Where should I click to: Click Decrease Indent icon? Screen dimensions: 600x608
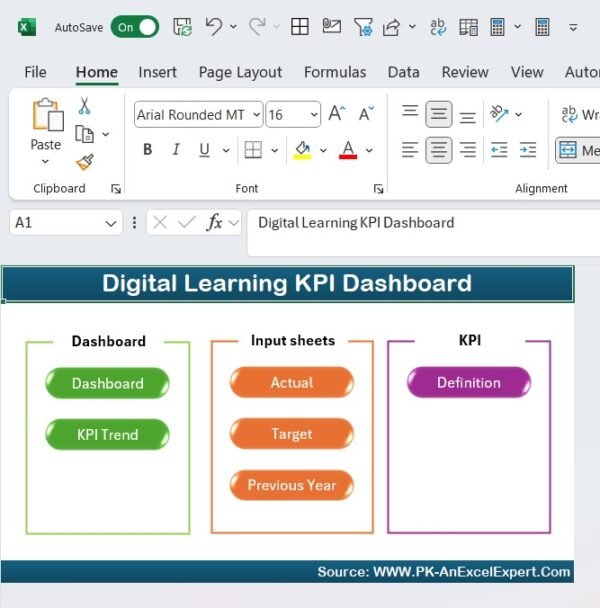pyautogui.click(x=499, y=150)
